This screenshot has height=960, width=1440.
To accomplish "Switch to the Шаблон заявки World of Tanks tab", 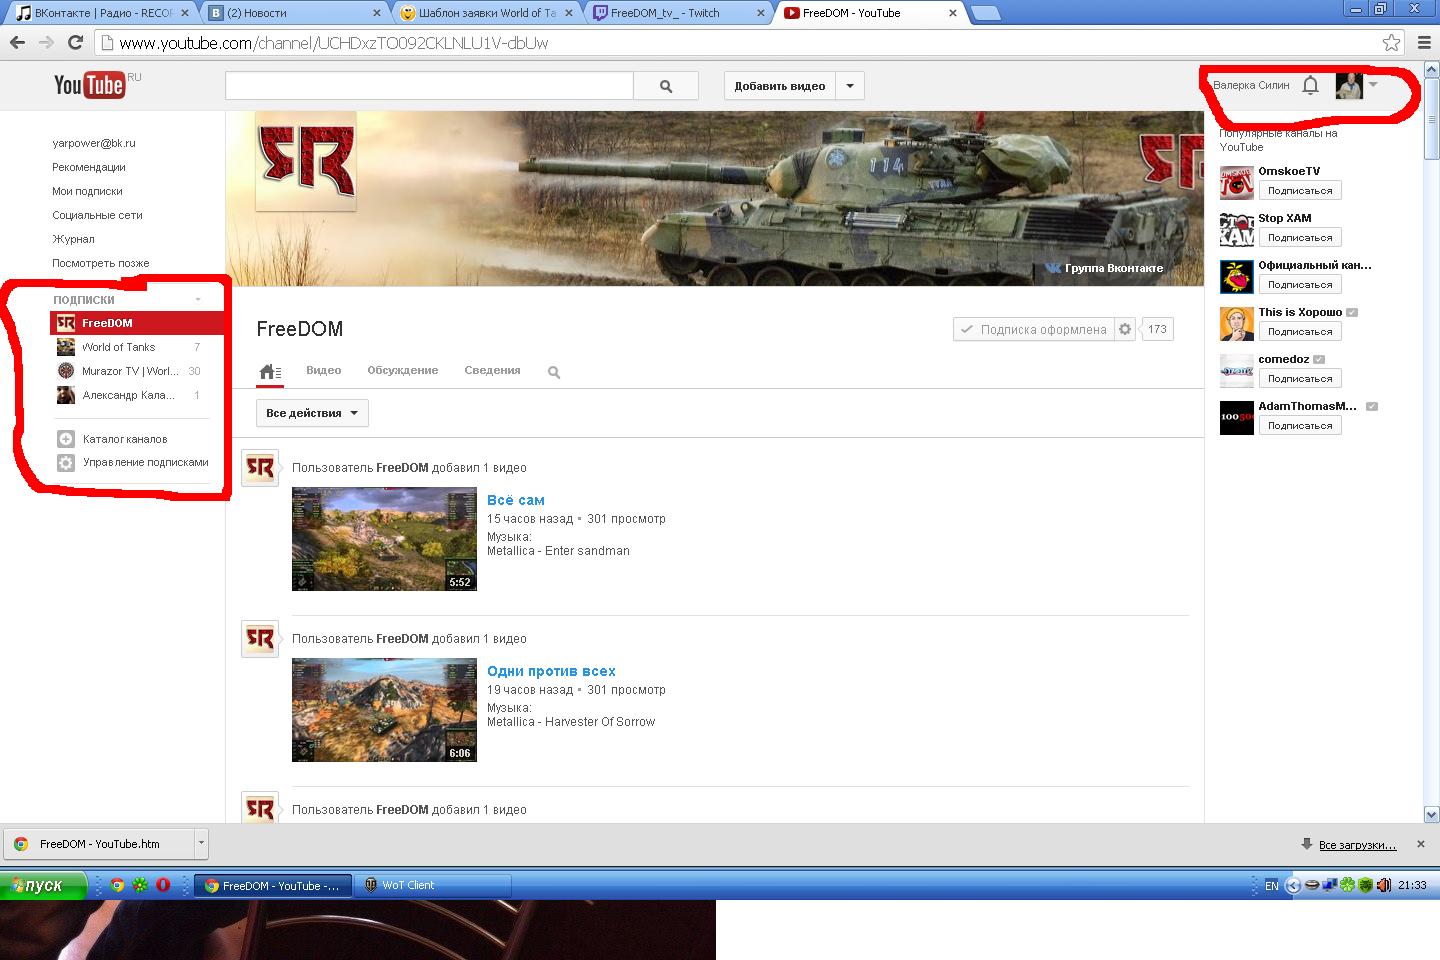I will coord(487,13).
